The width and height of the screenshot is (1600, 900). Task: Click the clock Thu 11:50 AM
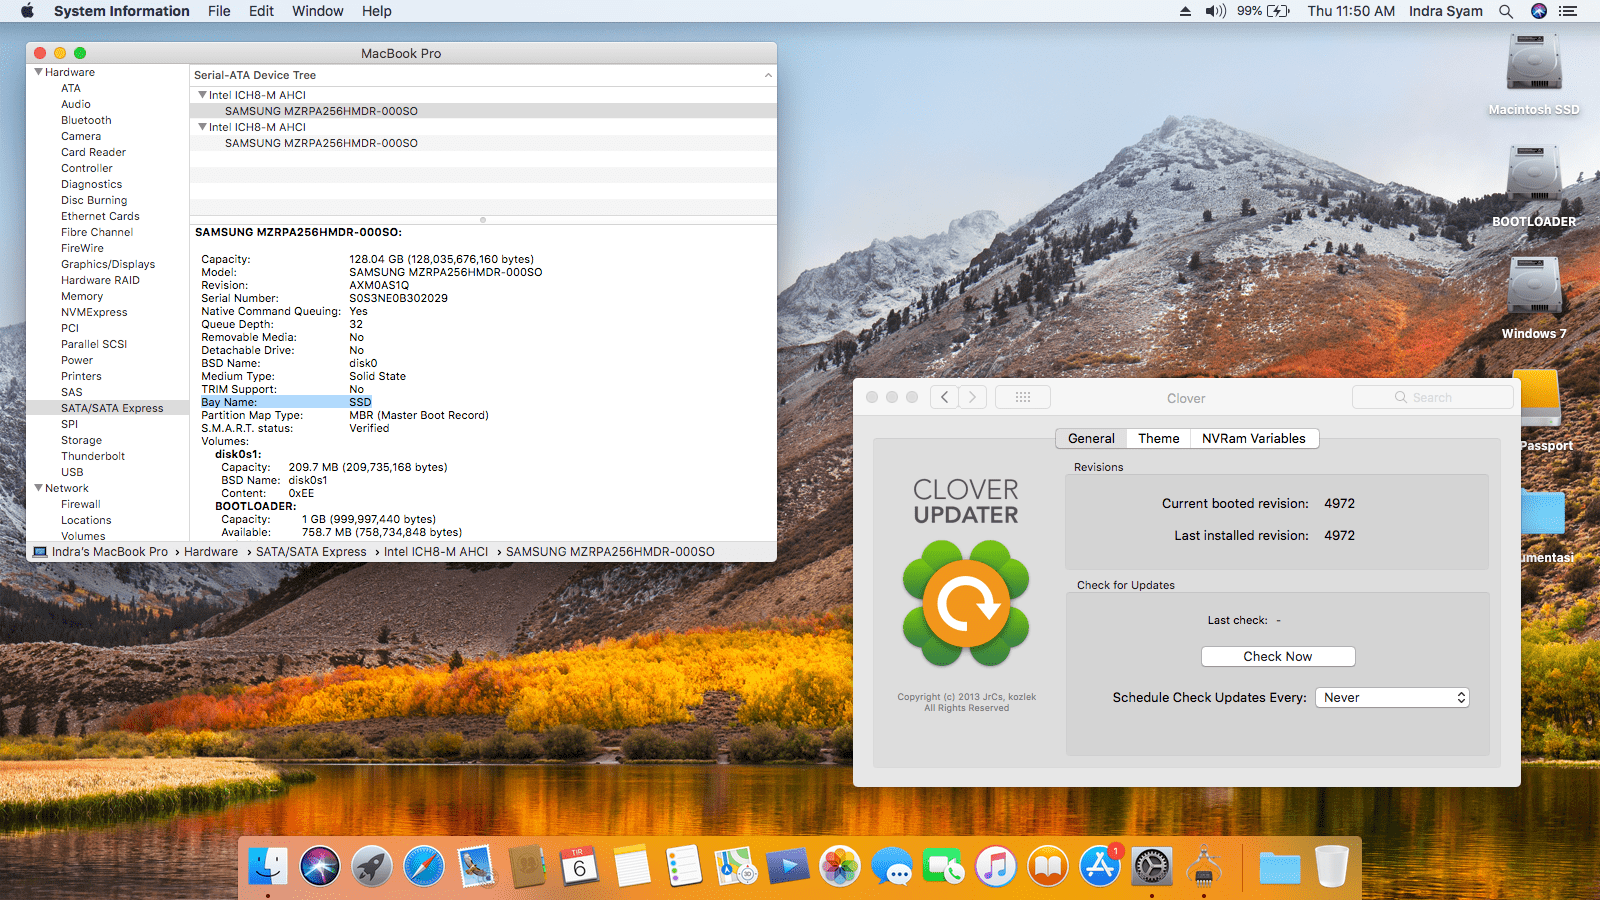click(1351, 11)
